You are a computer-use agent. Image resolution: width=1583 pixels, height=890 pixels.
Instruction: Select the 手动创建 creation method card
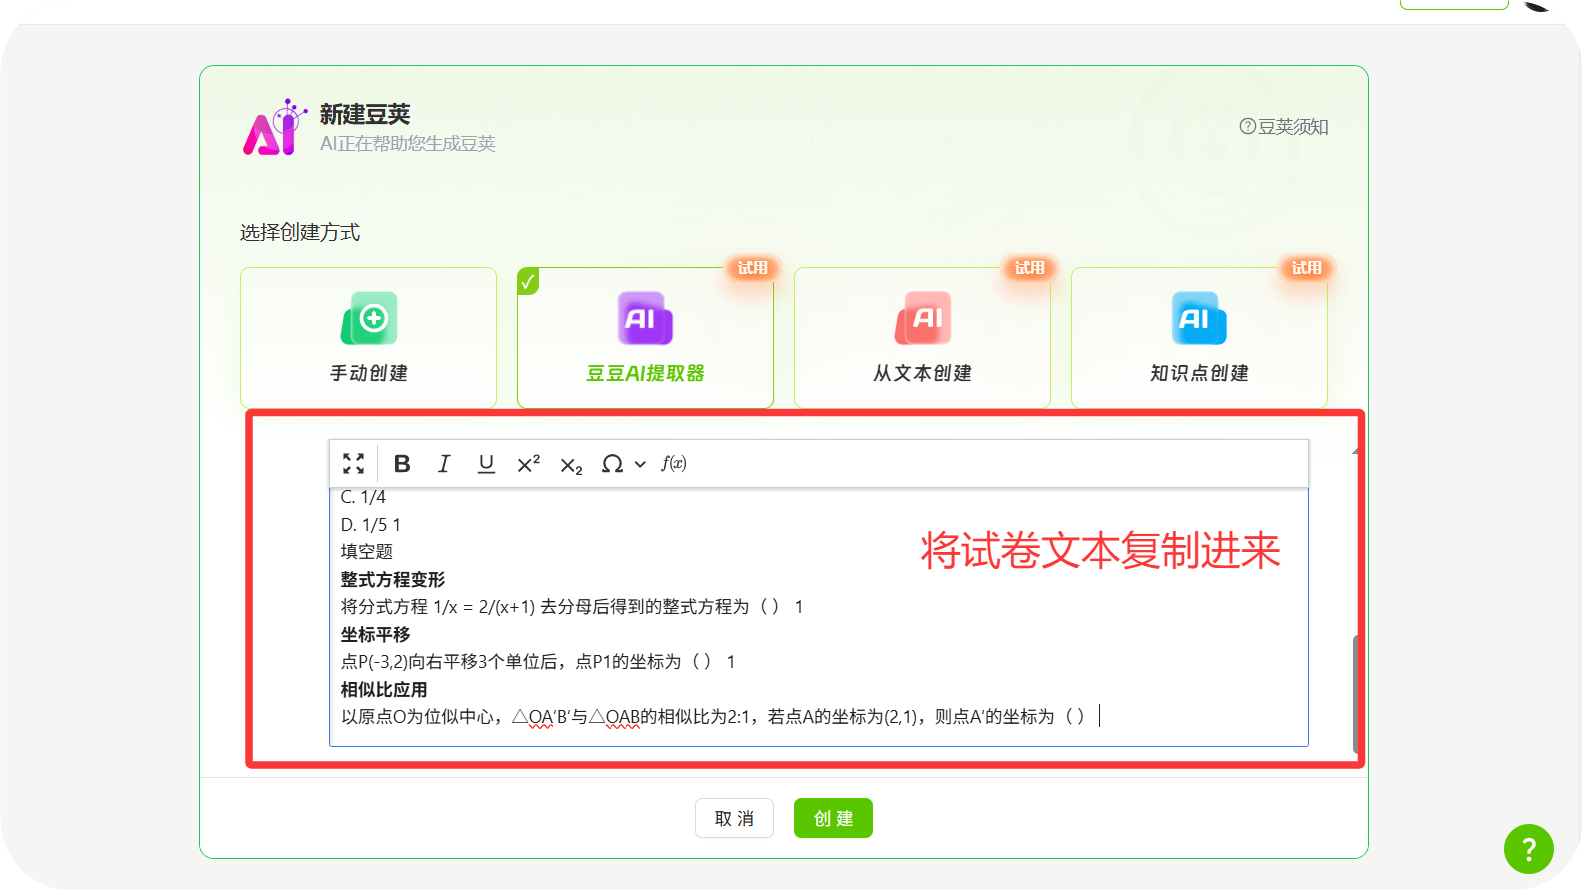368,337
